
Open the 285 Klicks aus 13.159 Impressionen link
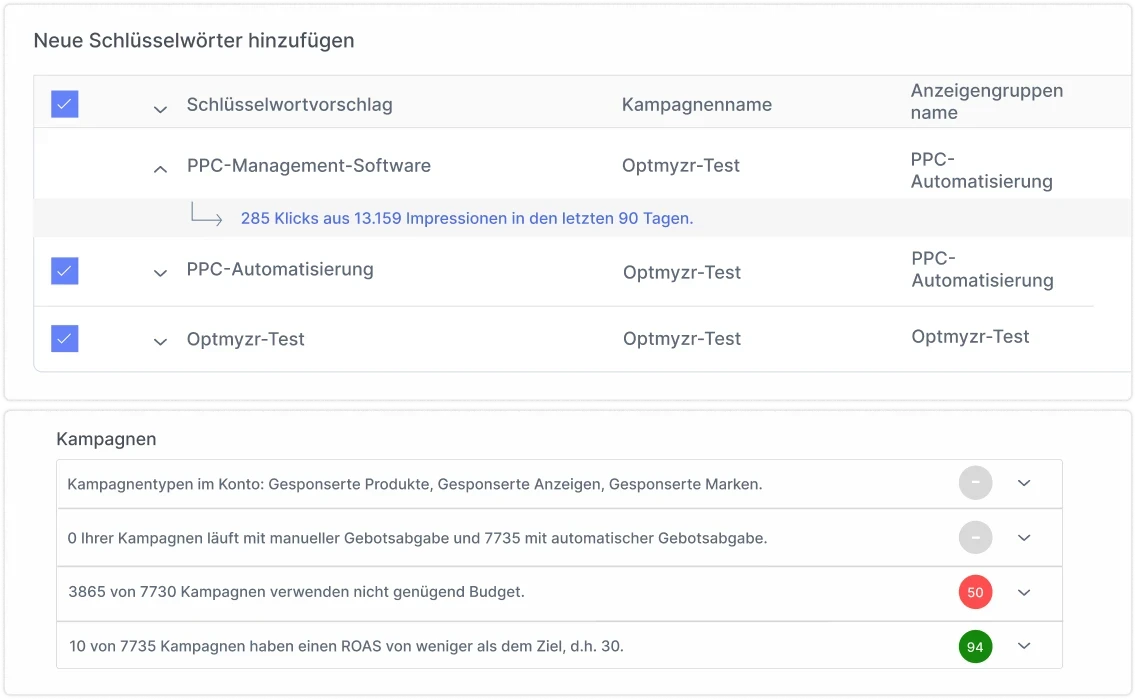(x=467, y=218)
